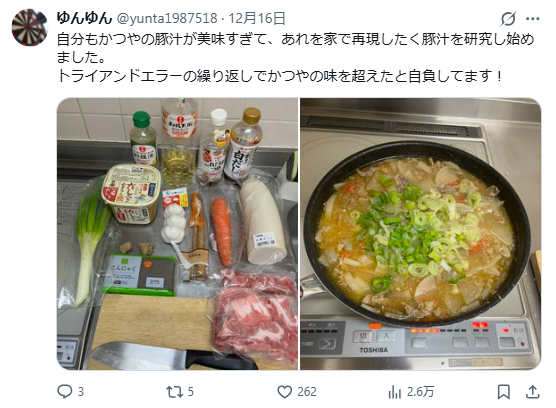Click the reply count 3

[x=81, y=392]
